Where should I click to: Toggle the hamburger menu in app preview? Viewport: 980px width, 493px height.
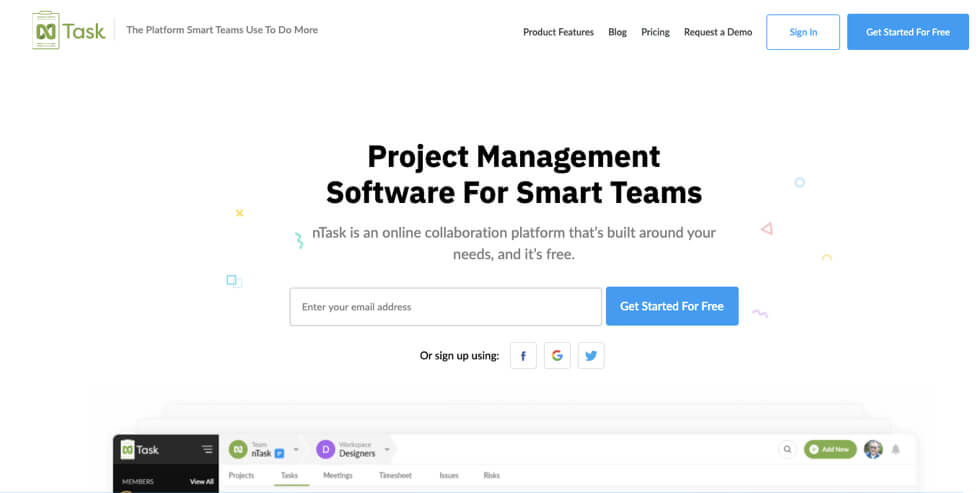pyautogui.click(x=207, y=449)
